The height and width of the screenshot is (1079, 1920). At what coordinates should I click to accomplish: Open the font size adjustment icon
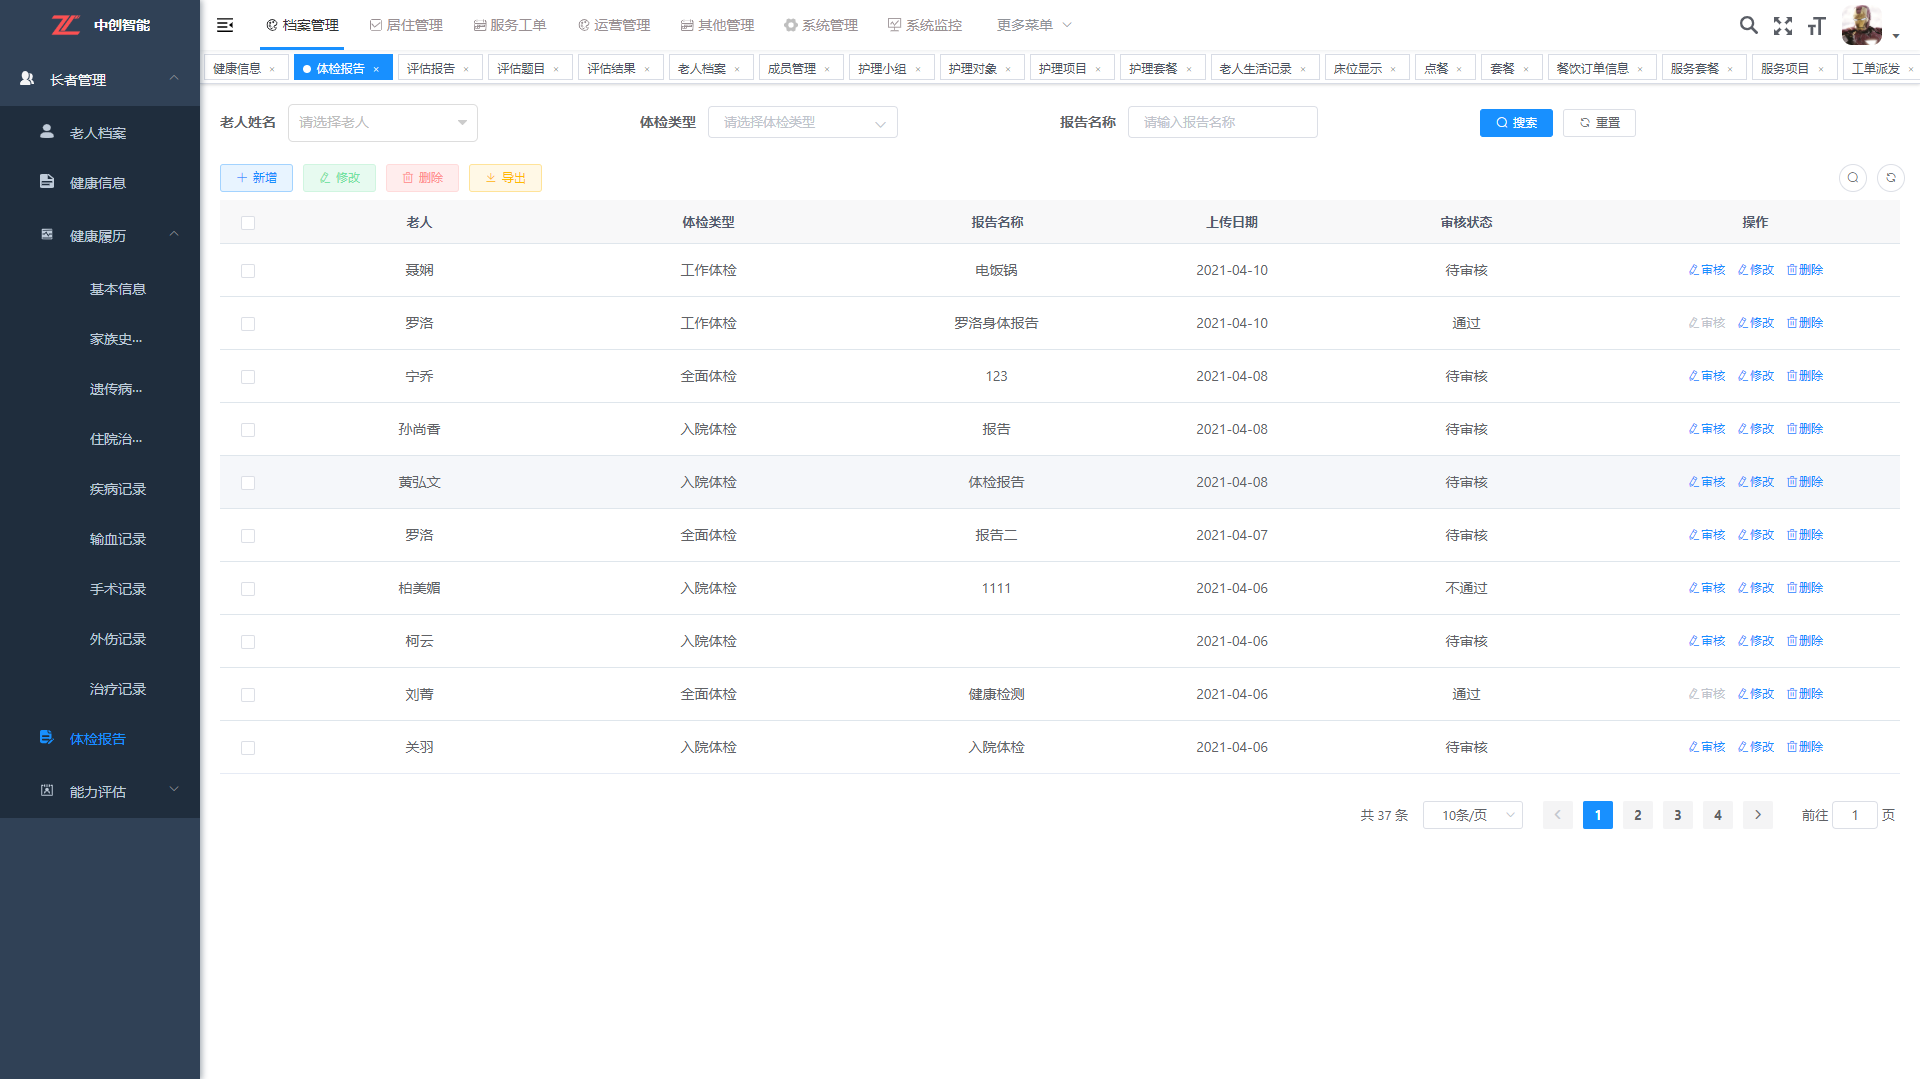coord(1816,26)
